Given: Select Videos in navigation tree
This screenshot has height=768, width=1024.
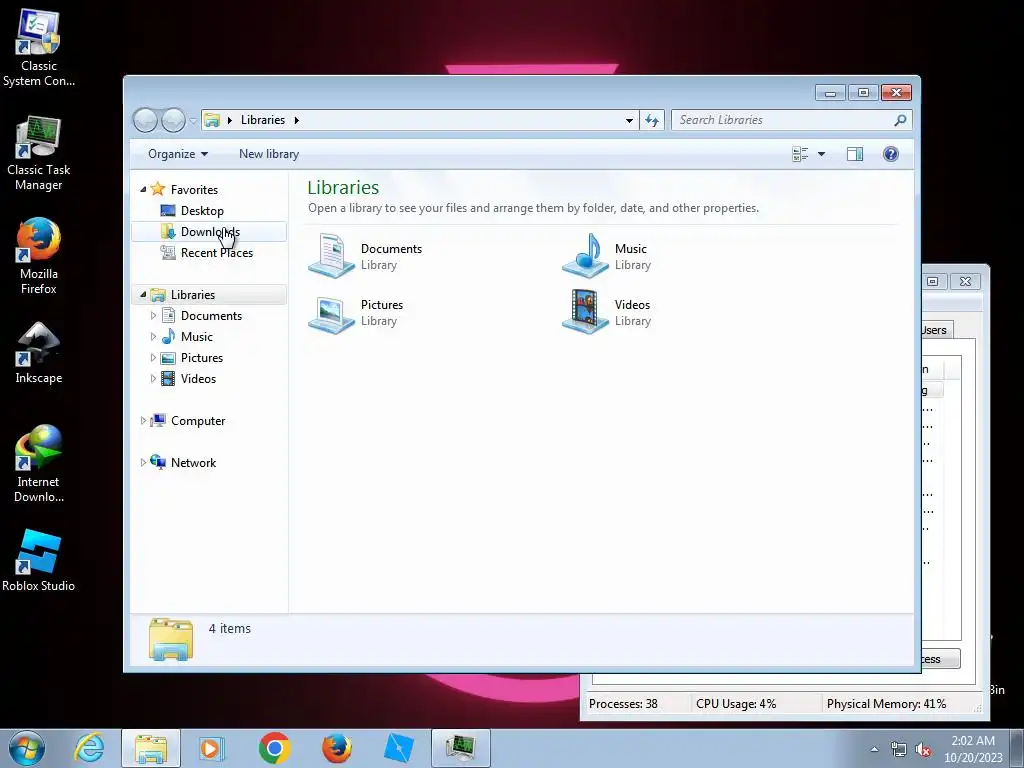Looking at the screenshot, I should [x=198, y=379].
